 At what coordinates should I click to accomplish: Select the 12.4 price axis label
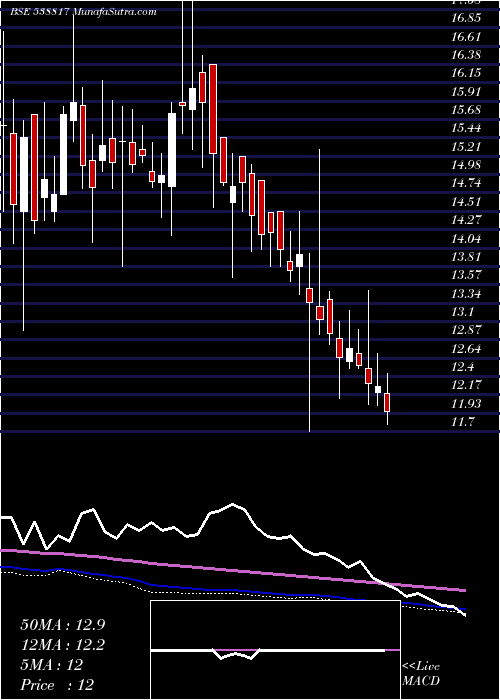pos(463,367)
